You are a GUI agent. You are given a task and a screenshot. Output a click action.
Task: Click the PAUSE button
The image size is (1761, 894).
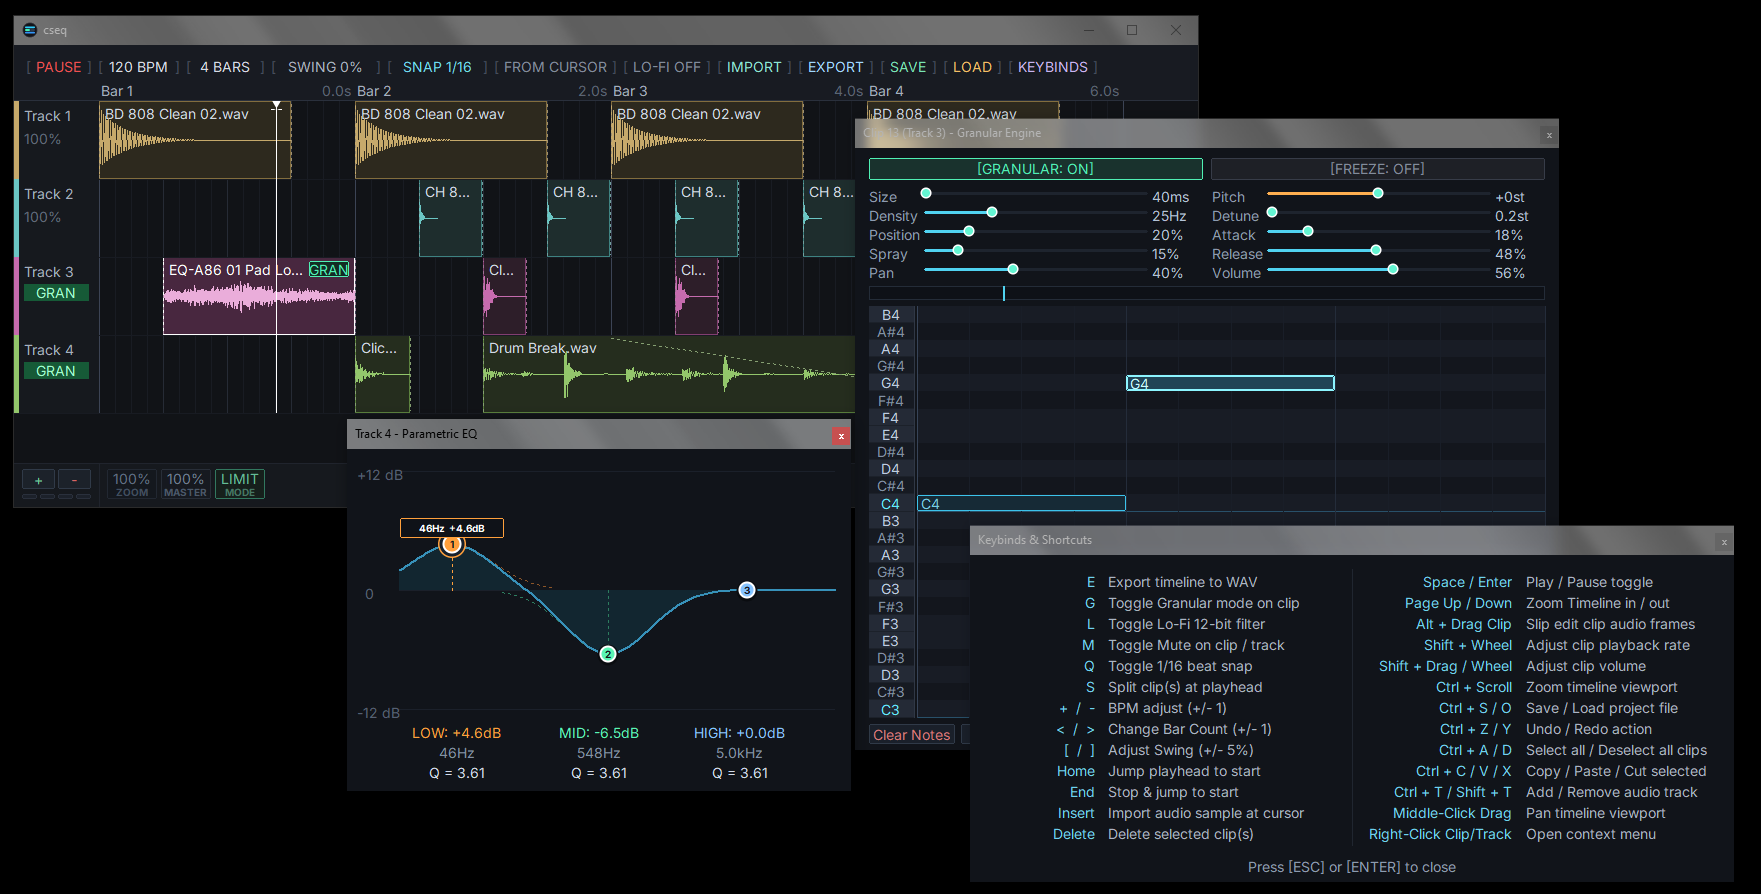point(59,67)
